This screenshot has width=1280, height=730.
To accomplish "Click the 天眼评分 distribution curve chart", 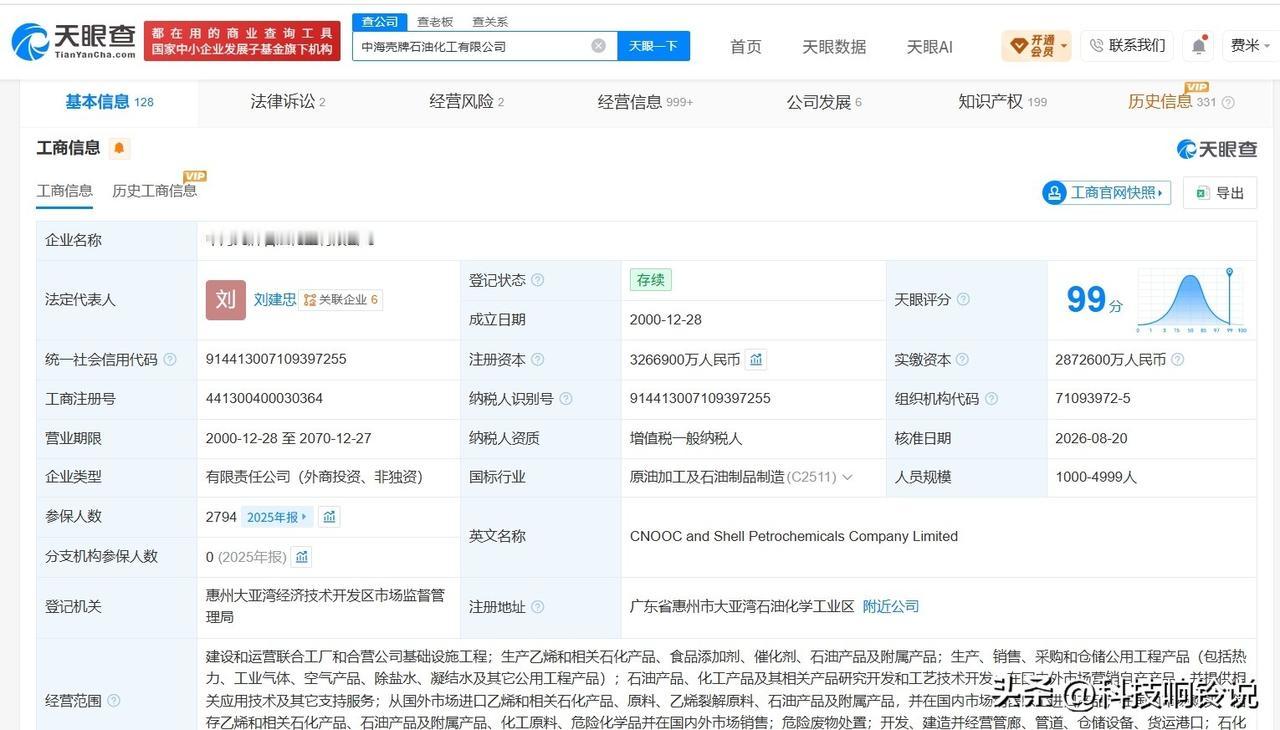I will click(x=1191, y=300).
